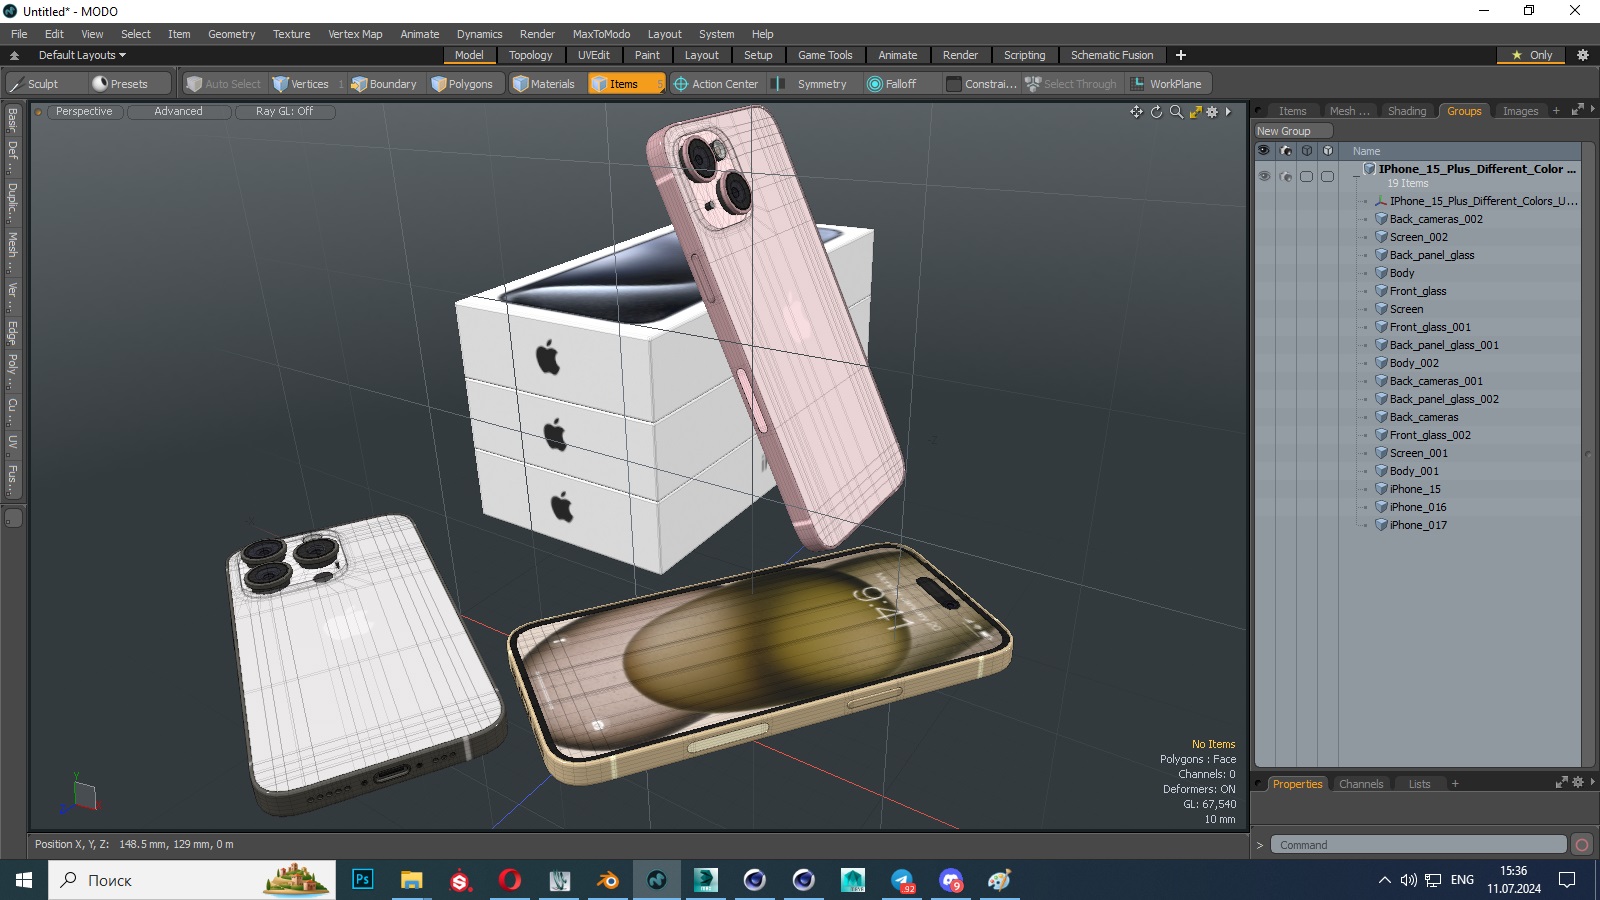
Task: Open the Duplicate vertical toolbox tab
Action: point(12,203)
